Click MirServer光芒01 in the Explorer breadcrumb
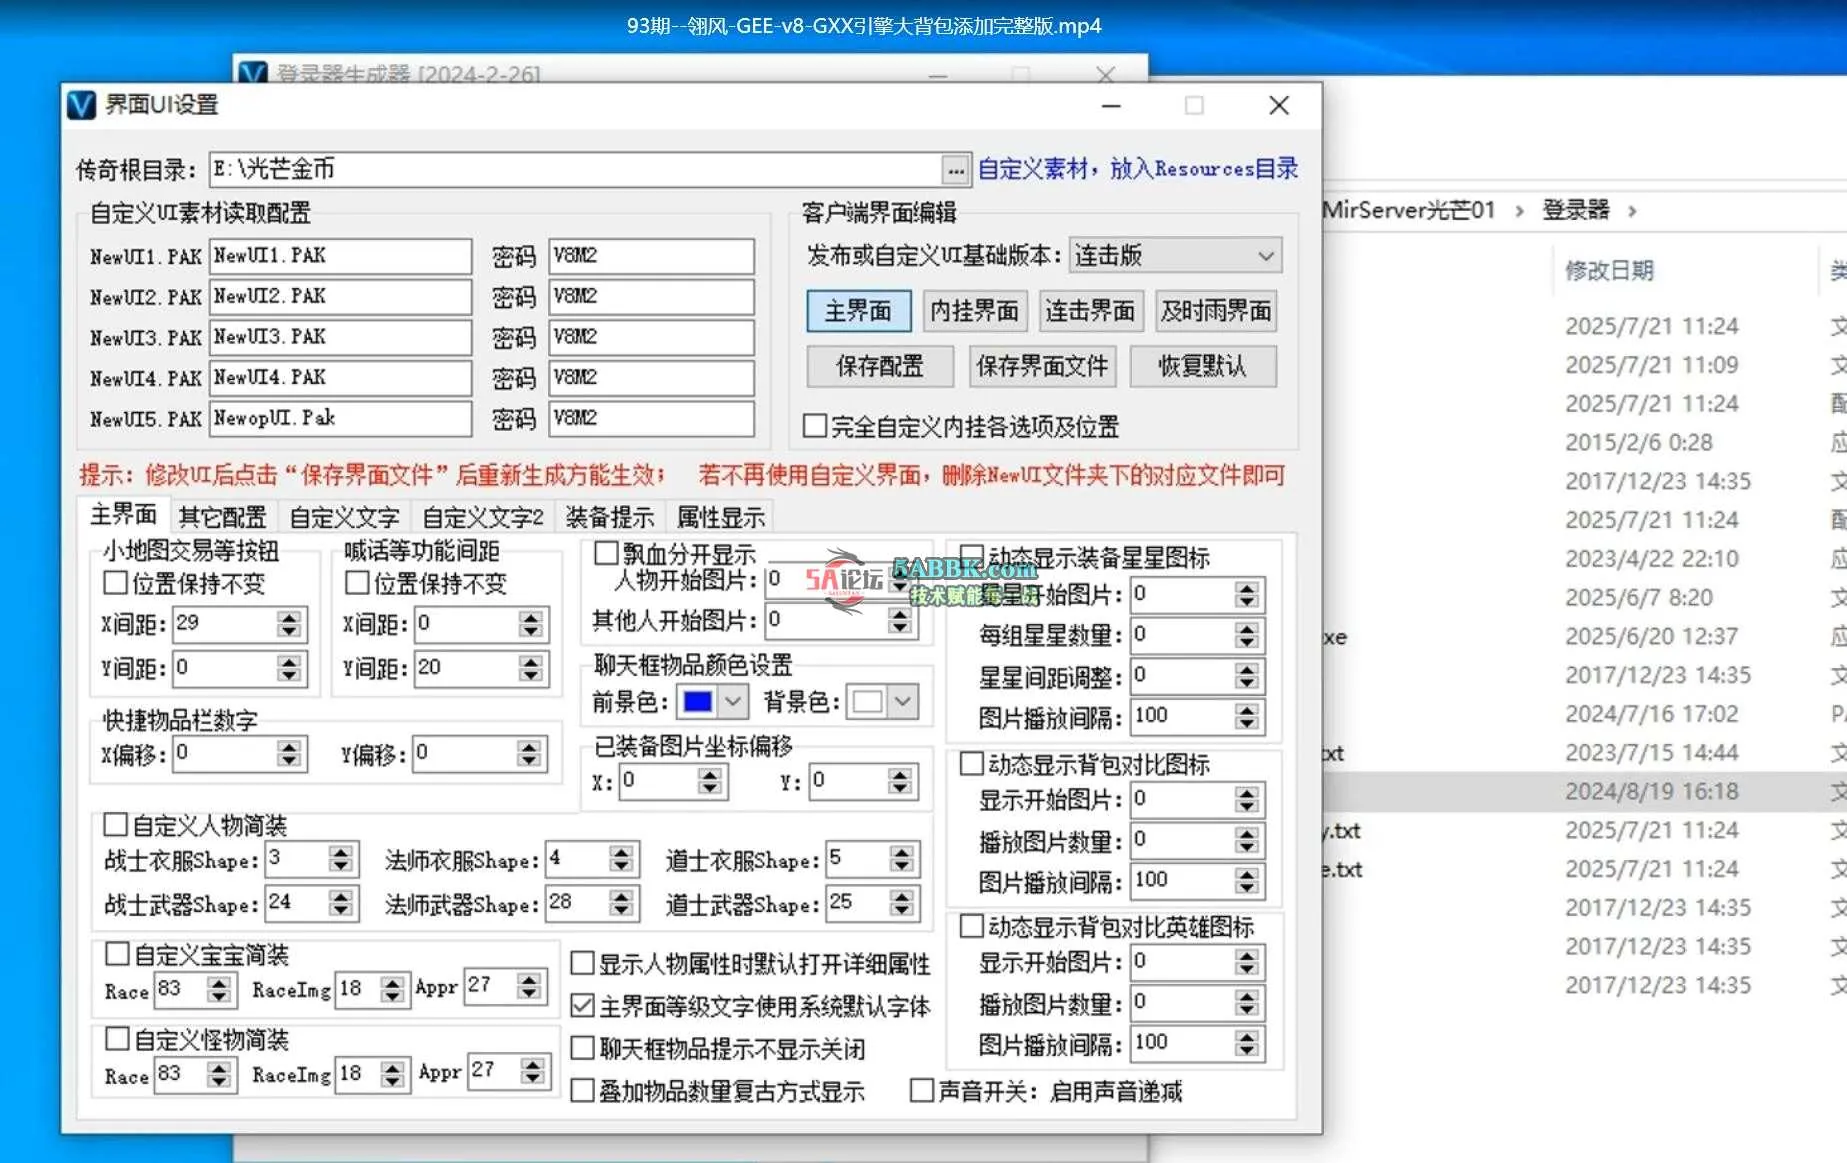 [x=1408, y=210]
